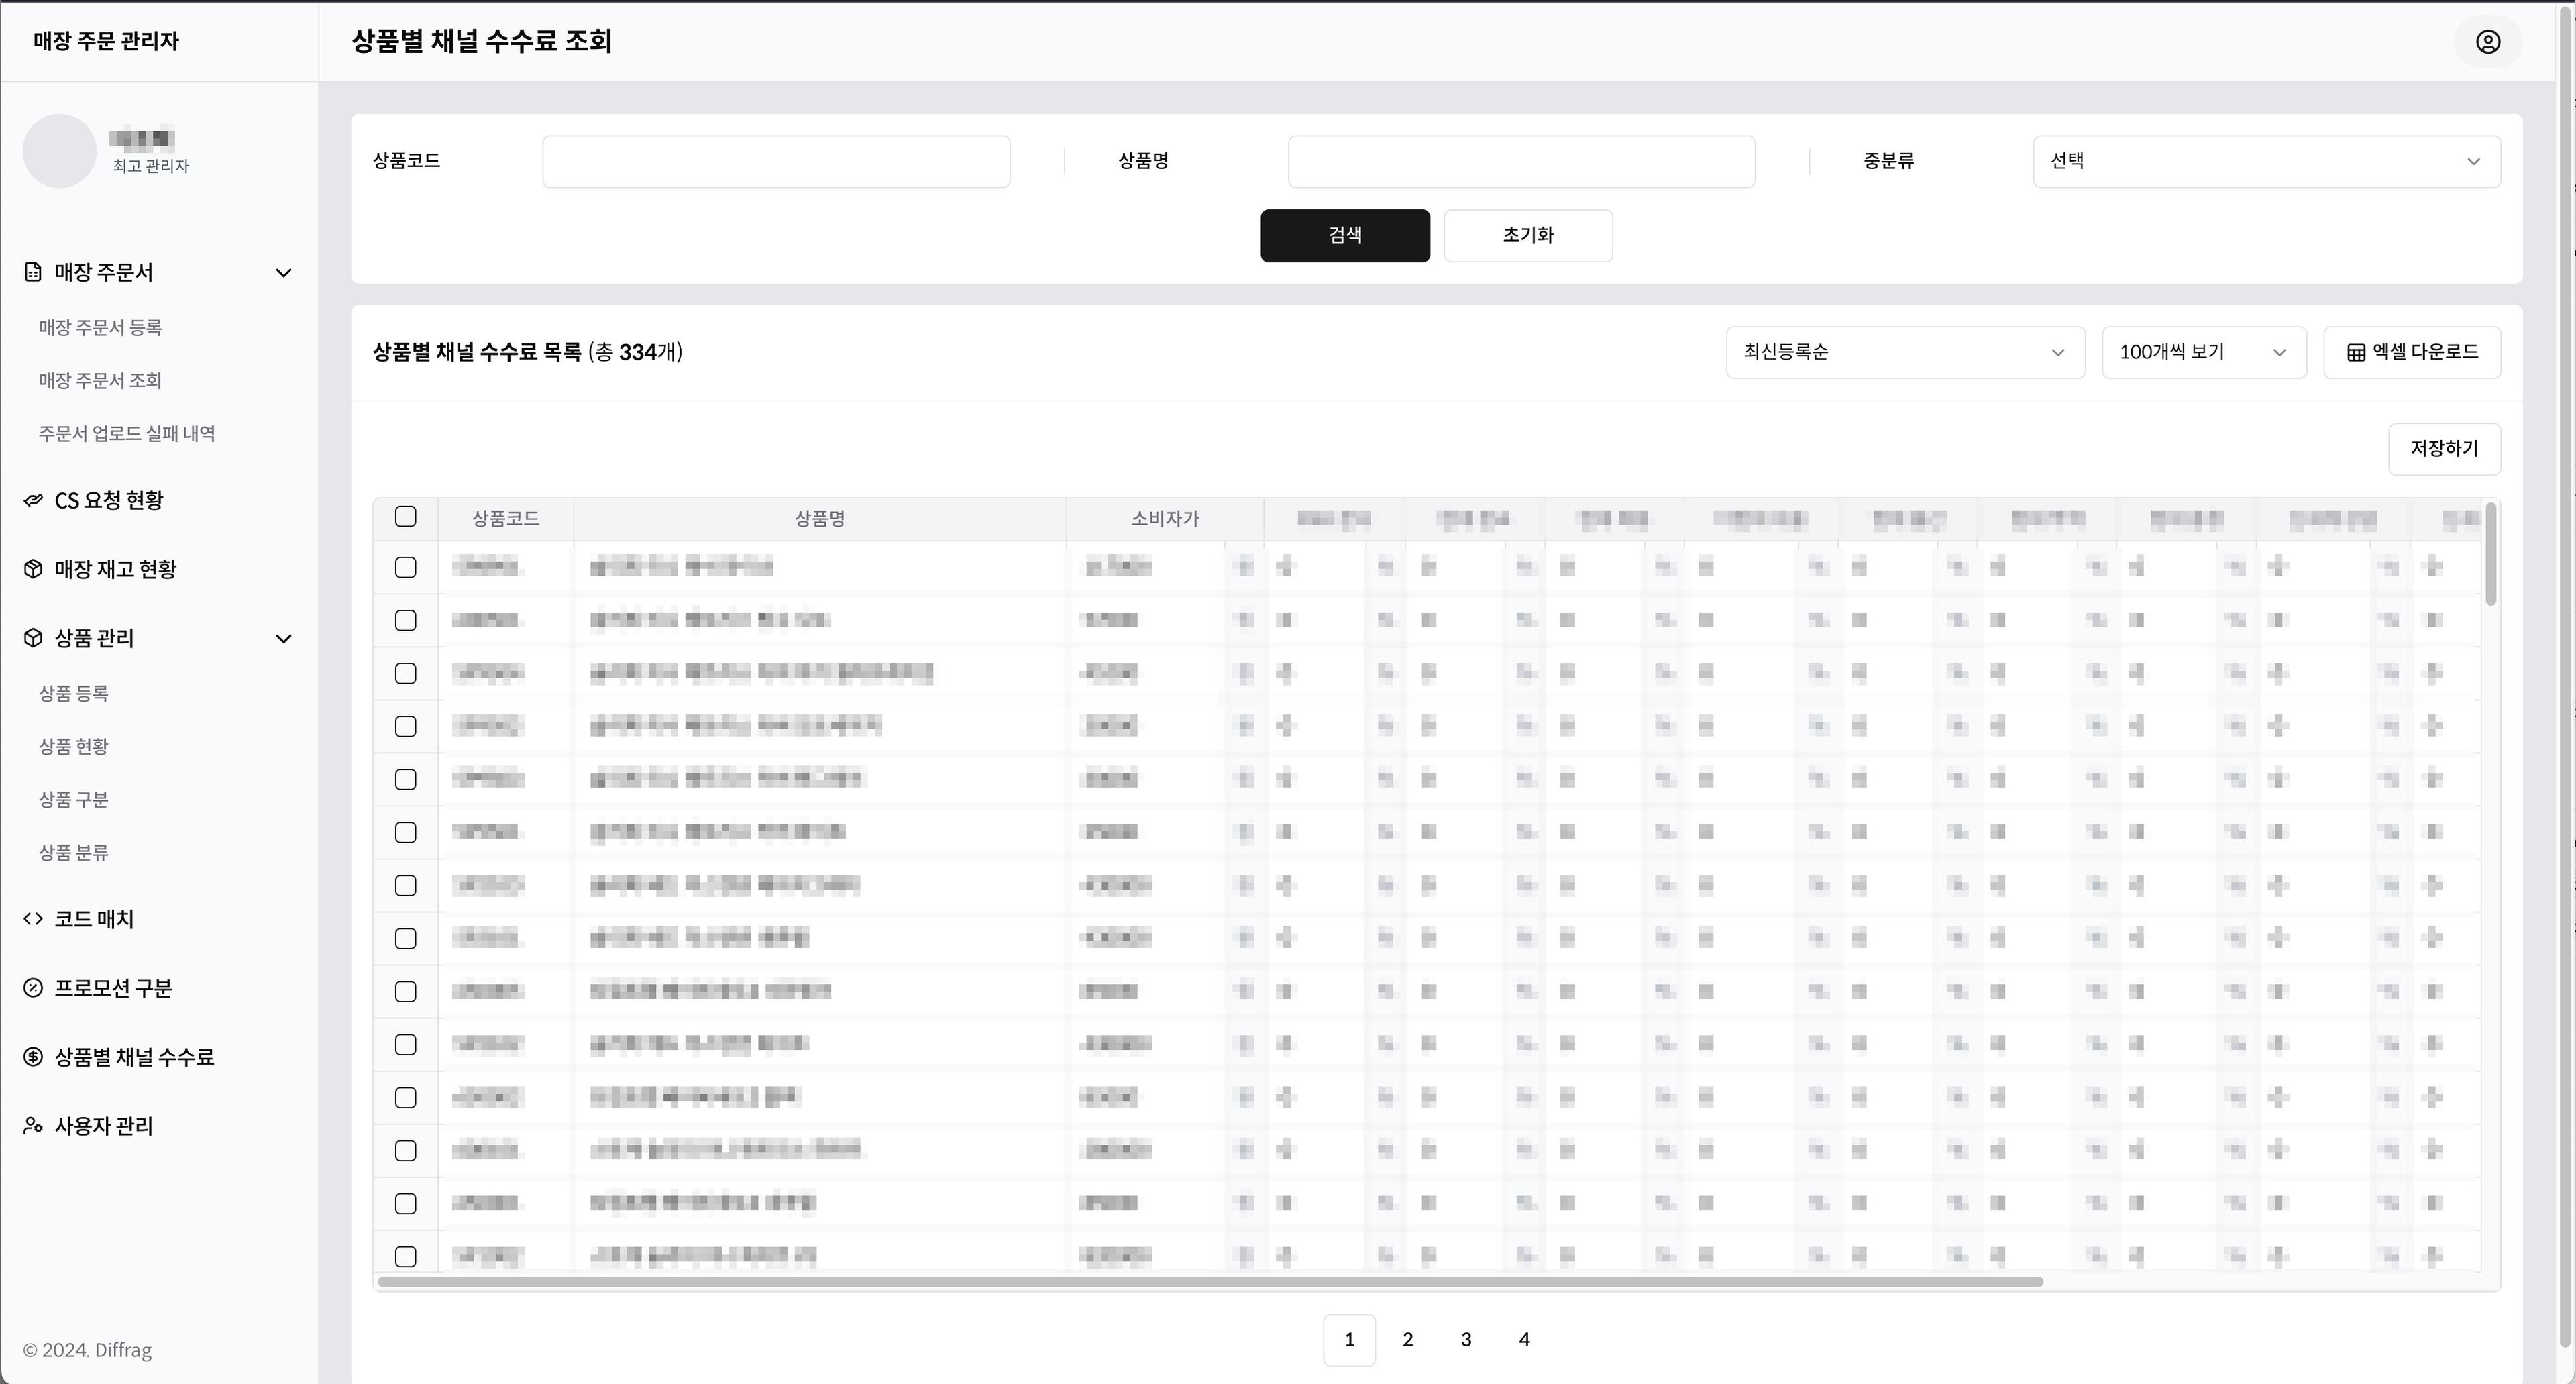This screenshot has height=1384, width=2576.
Task: Click the 코드 매치 code brackets icon
Action: [33, 919]
